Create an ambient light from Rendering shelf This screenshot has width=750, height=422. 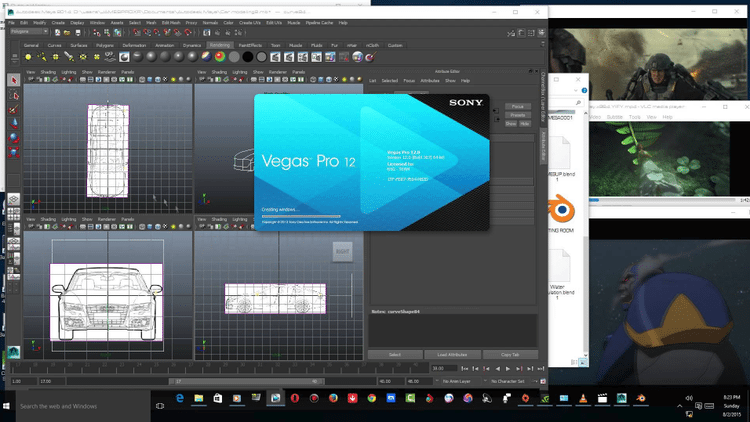pyautogui.click(x=28, y=57)
